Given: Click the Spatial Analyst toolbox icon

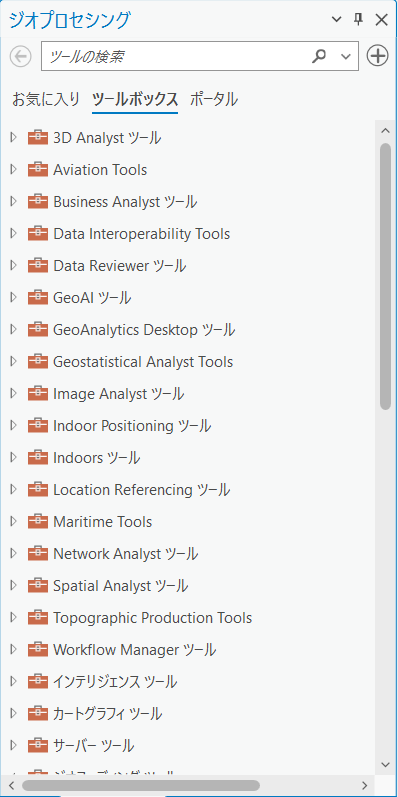Looking at the screenshot, I should click(38, 586).
